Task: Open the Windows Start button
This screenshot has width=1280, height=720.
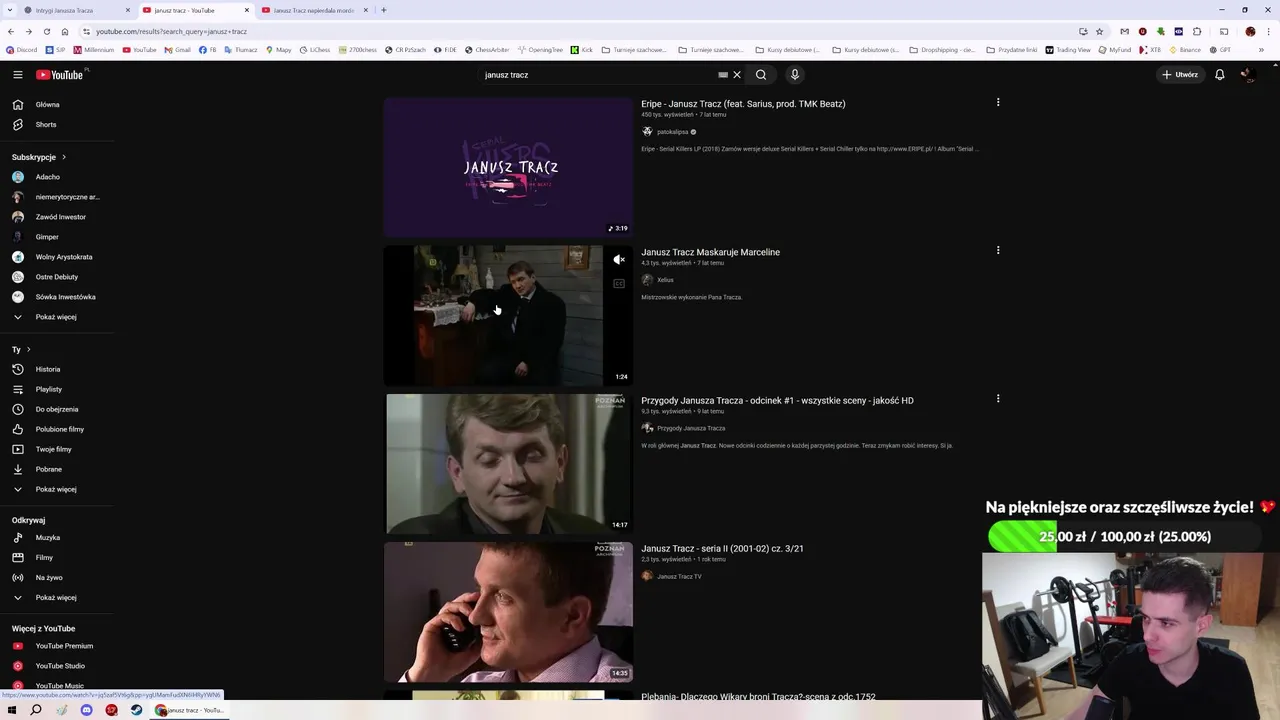Action: click(11, 710)
